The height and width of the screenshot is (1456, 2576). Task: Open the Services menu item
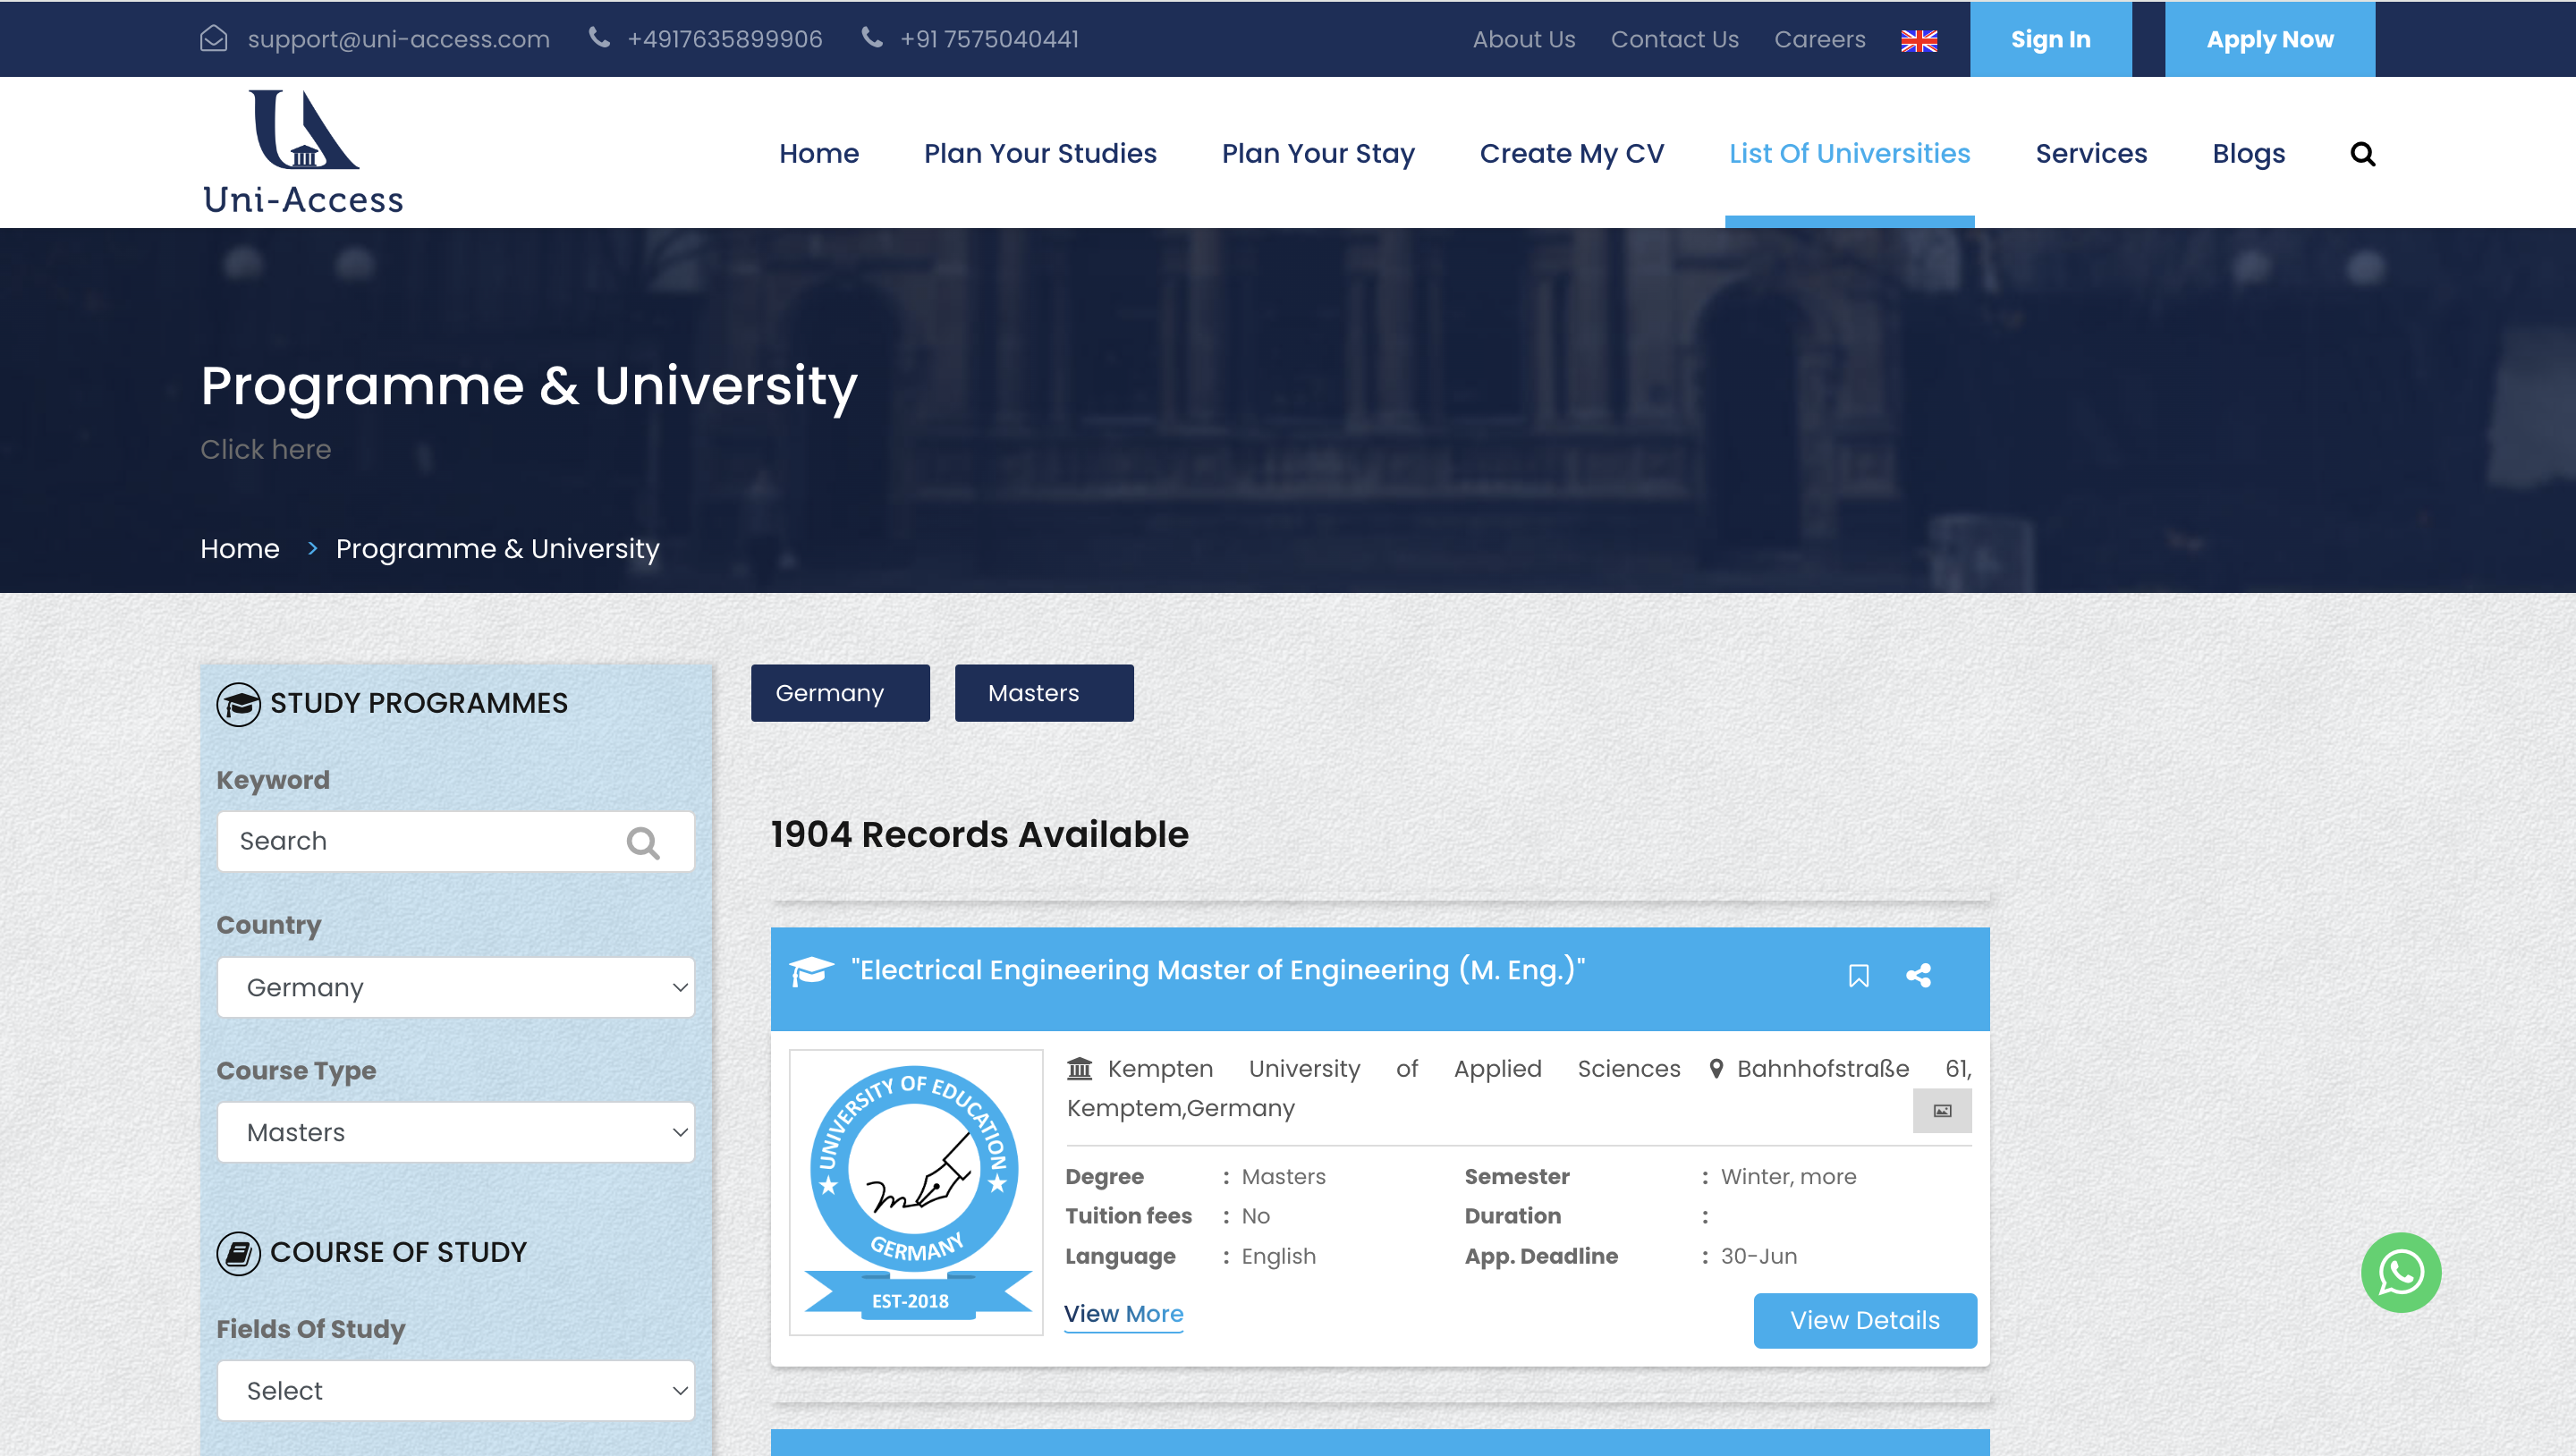(2091, 154)
